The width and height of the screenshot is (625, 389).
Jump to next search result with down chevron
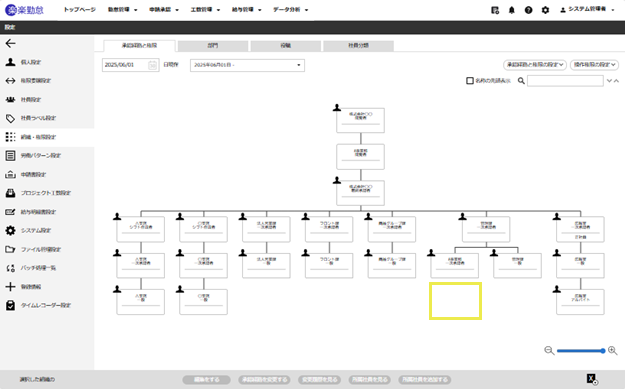(609, 81)
